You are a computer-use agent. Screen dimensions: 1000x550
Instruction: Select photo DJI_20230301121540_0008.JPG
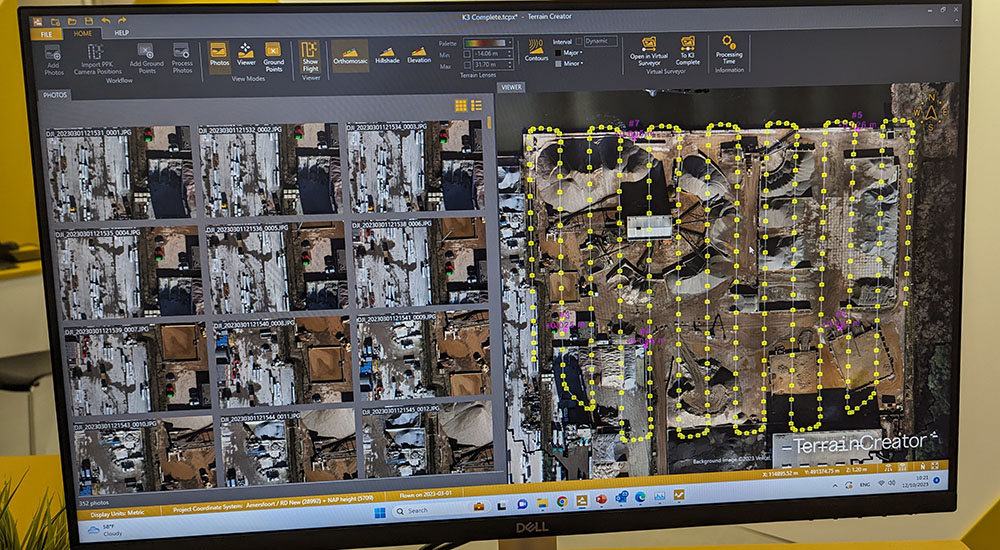[x=283, y=362]
